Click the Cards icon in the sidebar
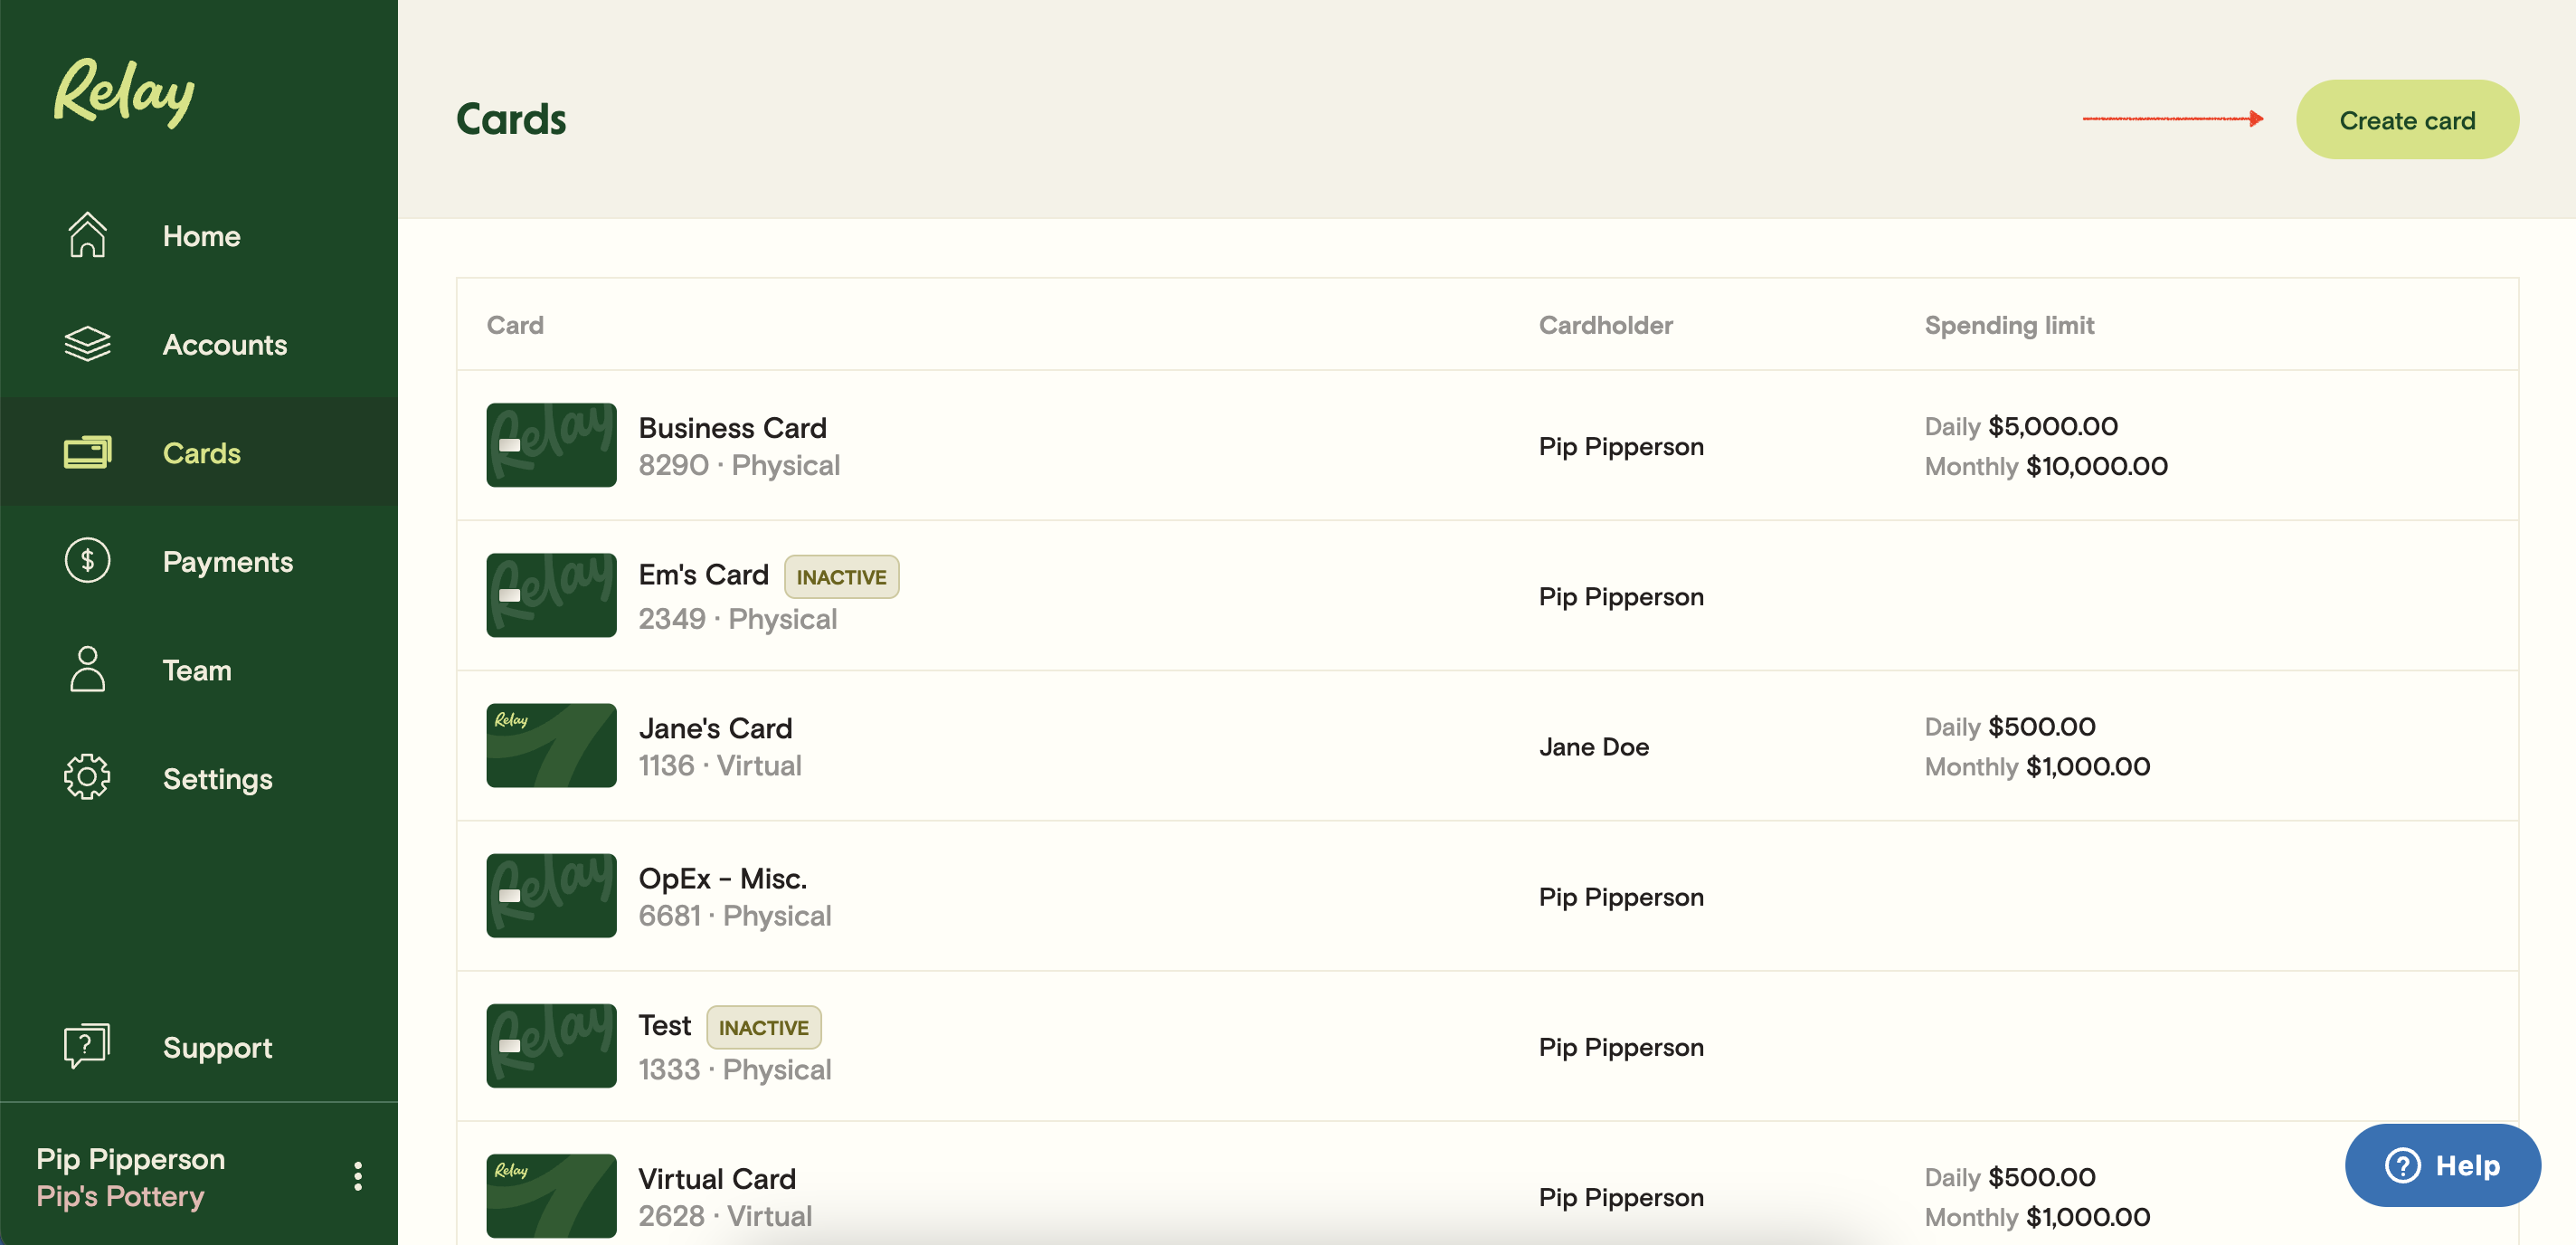2576x1245 pixels. tap(86, 452)
